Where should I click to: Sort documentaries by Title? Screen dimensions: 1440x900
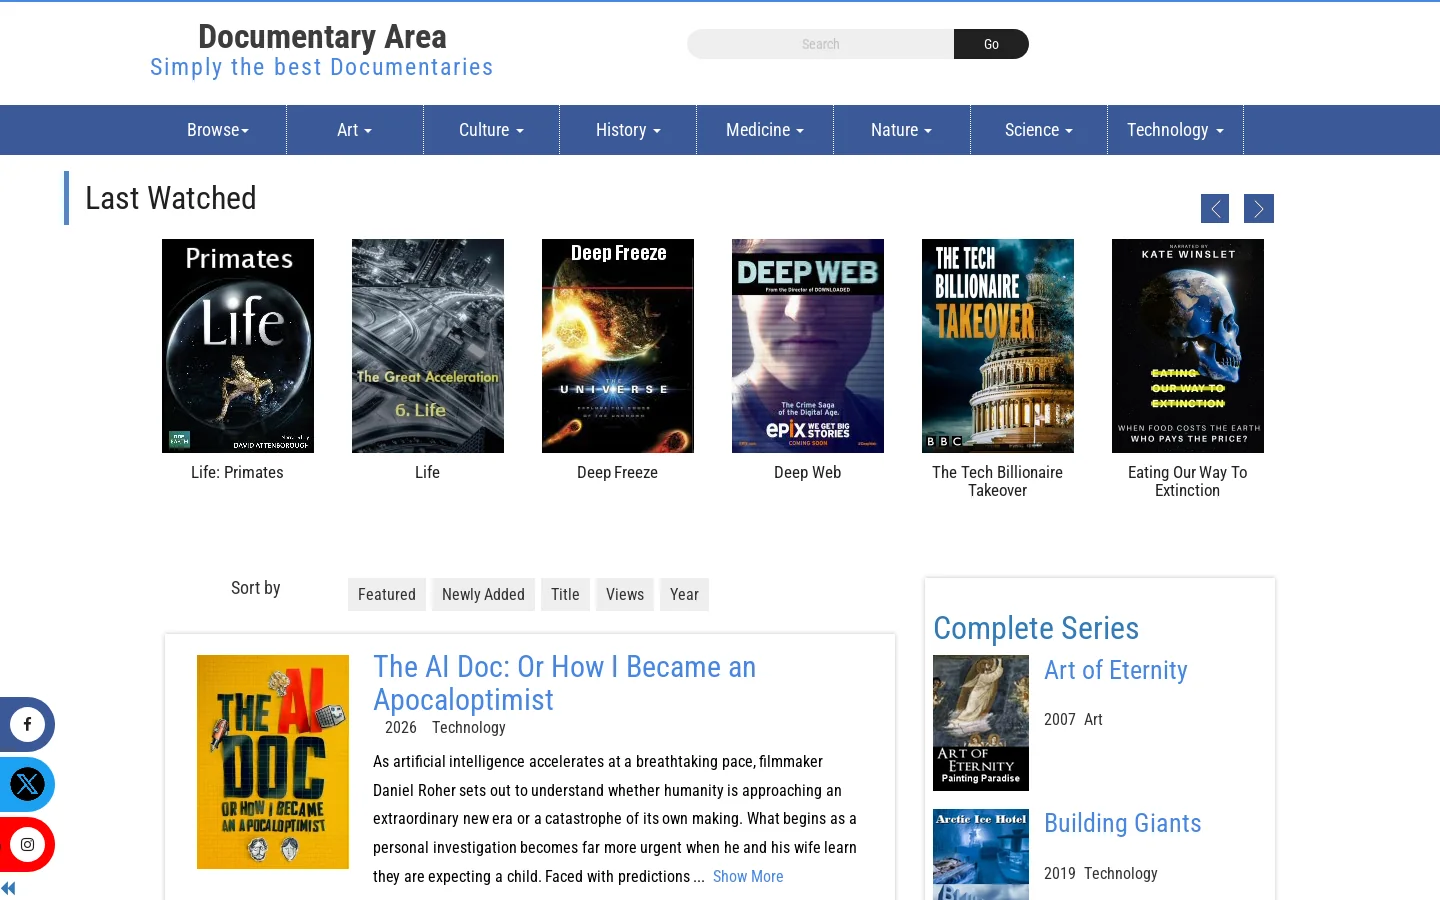[565, 594]
